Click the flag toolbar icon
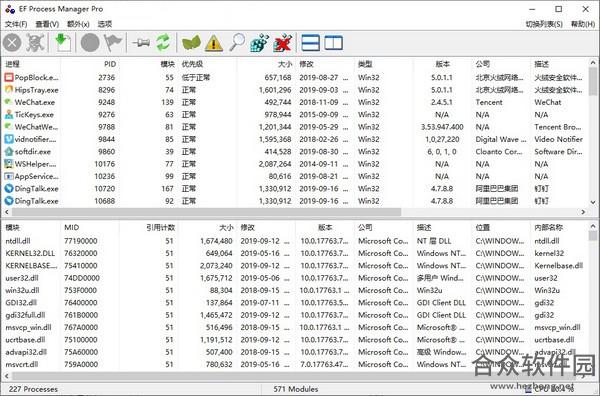Viewport: 600px width, 396px height. (x=113, y=42)
